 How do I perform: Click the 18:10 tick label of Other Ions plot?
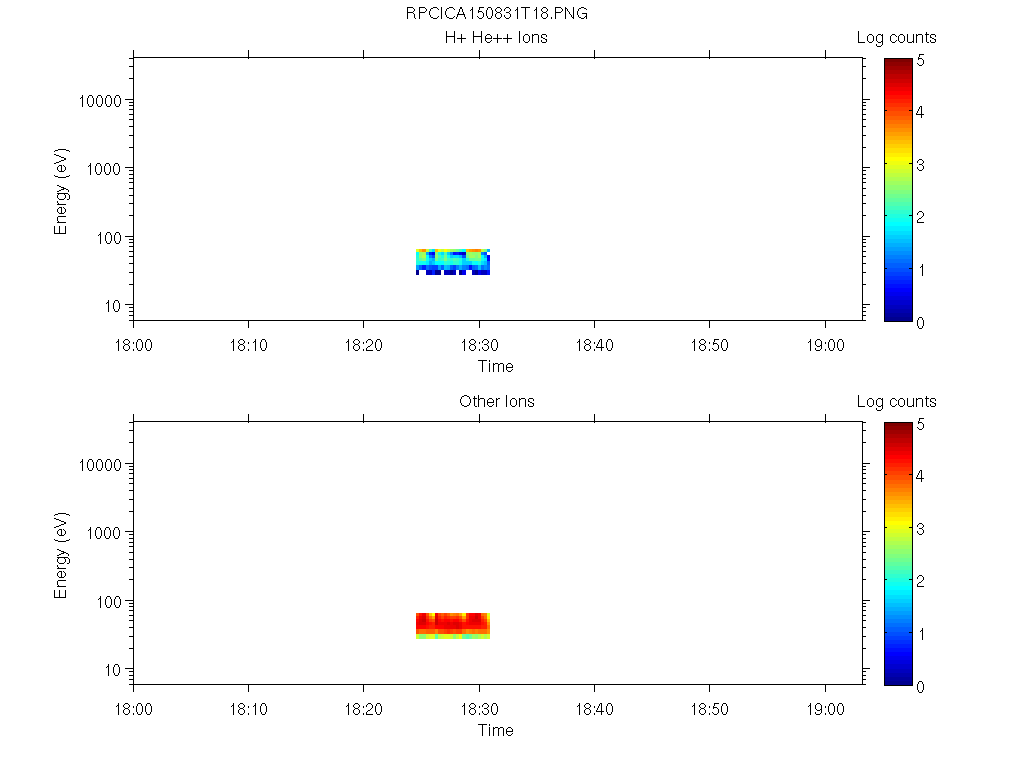coord(248,709)
